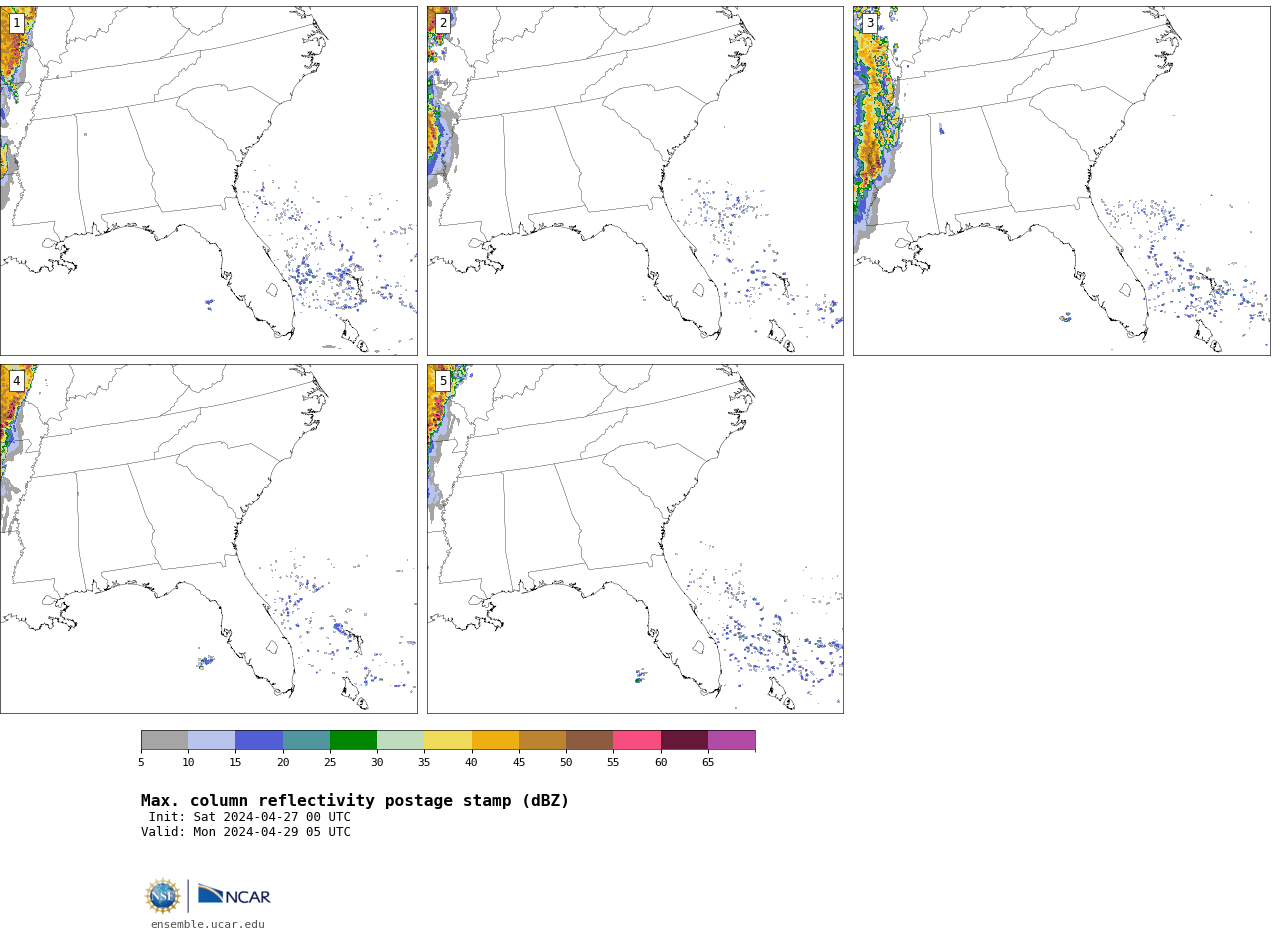Viewport: 1280px width, 936px height.
Task: Click the dark green 25-30 dBZ swatch
Action: [353, 740]
